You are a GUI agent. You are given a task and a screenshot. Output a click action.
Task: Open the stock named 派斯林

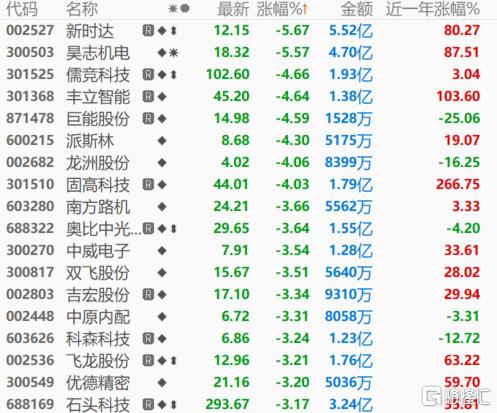pos(90,141)
